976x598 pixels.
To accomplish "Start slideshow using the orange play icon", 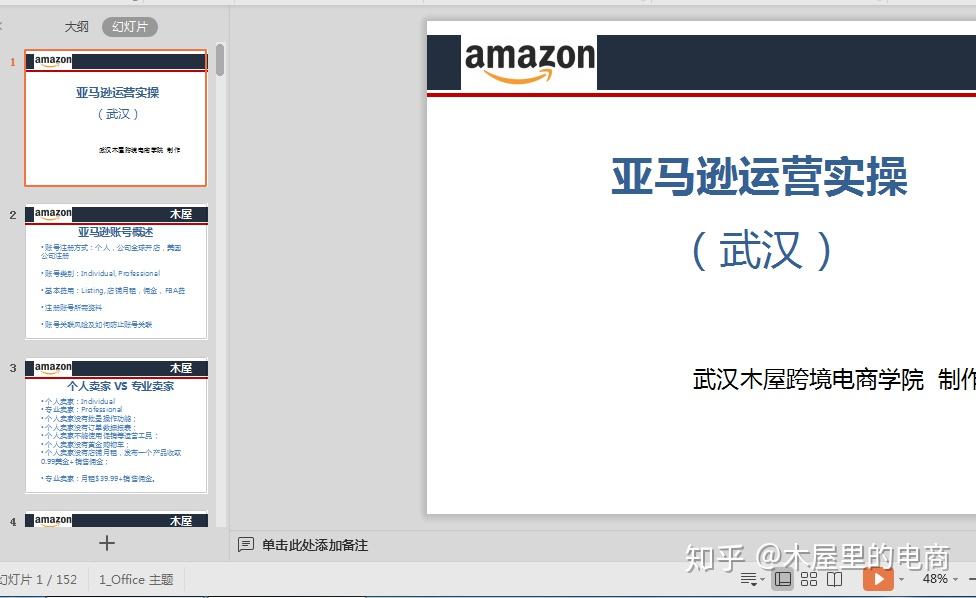I will [878, 580].
